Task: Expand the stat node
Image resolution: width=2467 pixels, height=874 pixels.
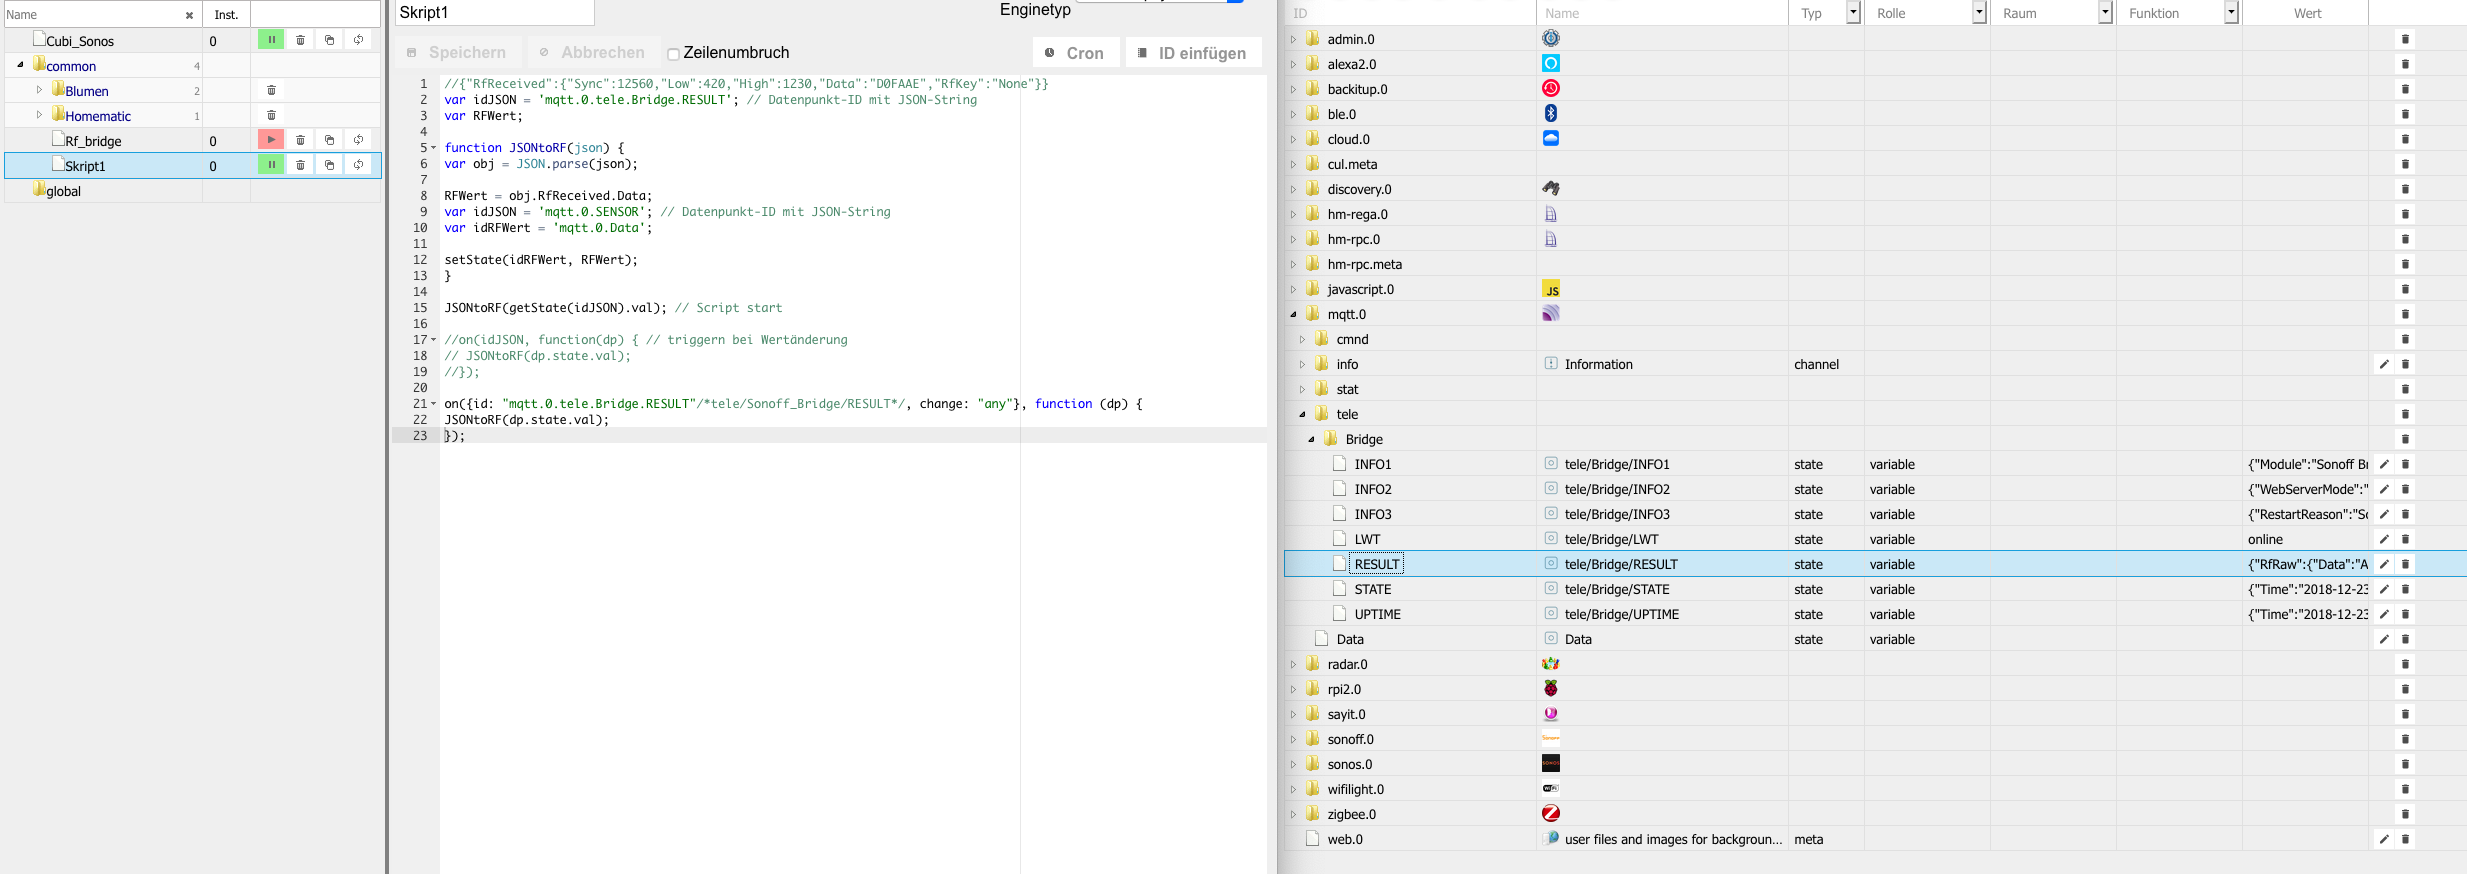Action: 1302,389
